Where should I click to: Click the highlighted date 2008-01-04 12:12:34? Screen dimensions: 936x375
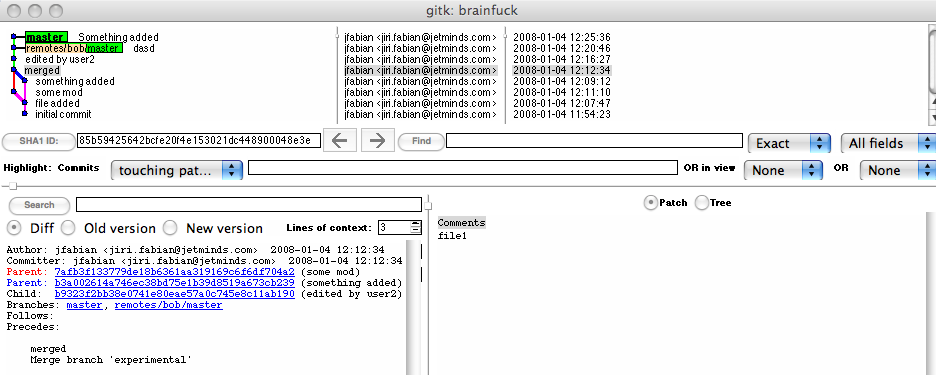(562, 70)
